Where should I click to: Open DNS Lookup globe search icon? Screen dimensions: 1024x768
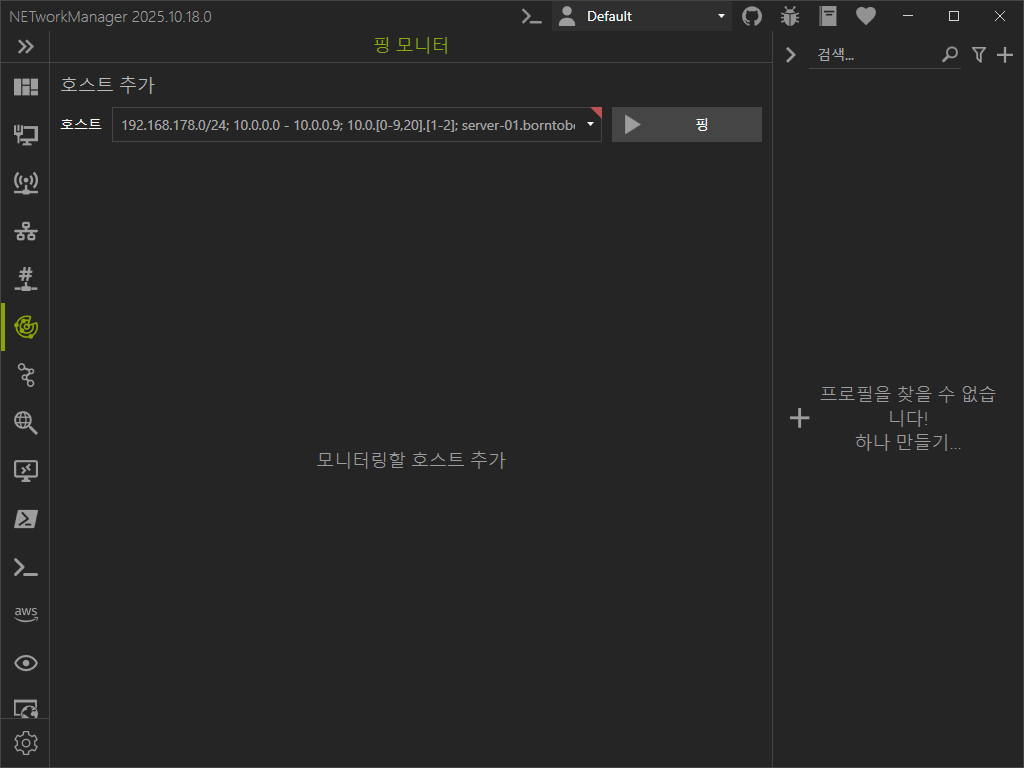(x=25, y=423)
